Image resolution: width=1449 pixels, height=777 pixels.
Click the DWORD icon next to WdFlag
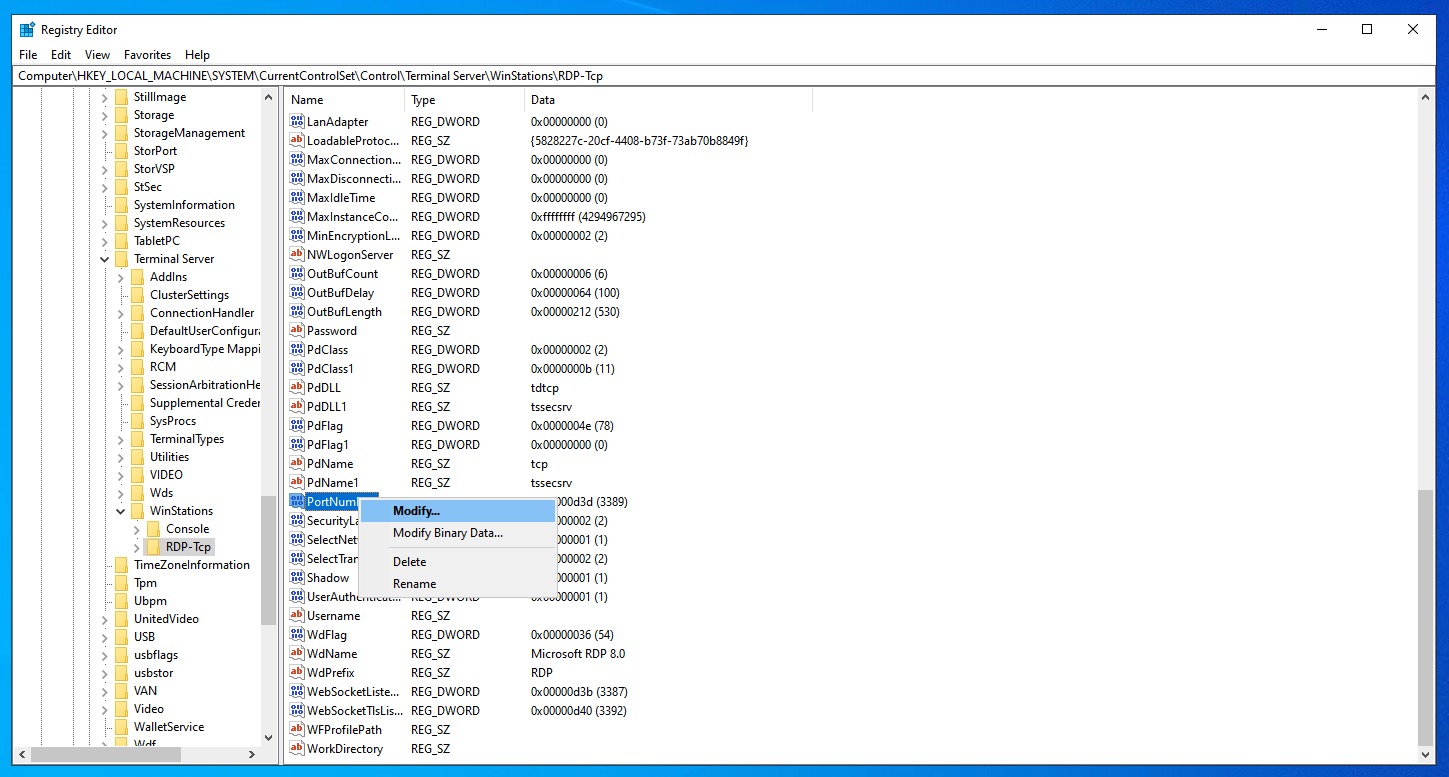296,635
